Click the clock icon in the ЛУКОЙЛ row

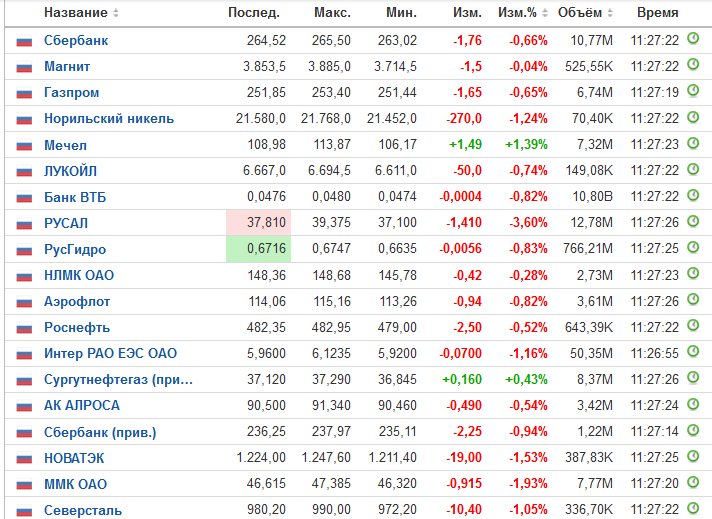tap(693, 169)
